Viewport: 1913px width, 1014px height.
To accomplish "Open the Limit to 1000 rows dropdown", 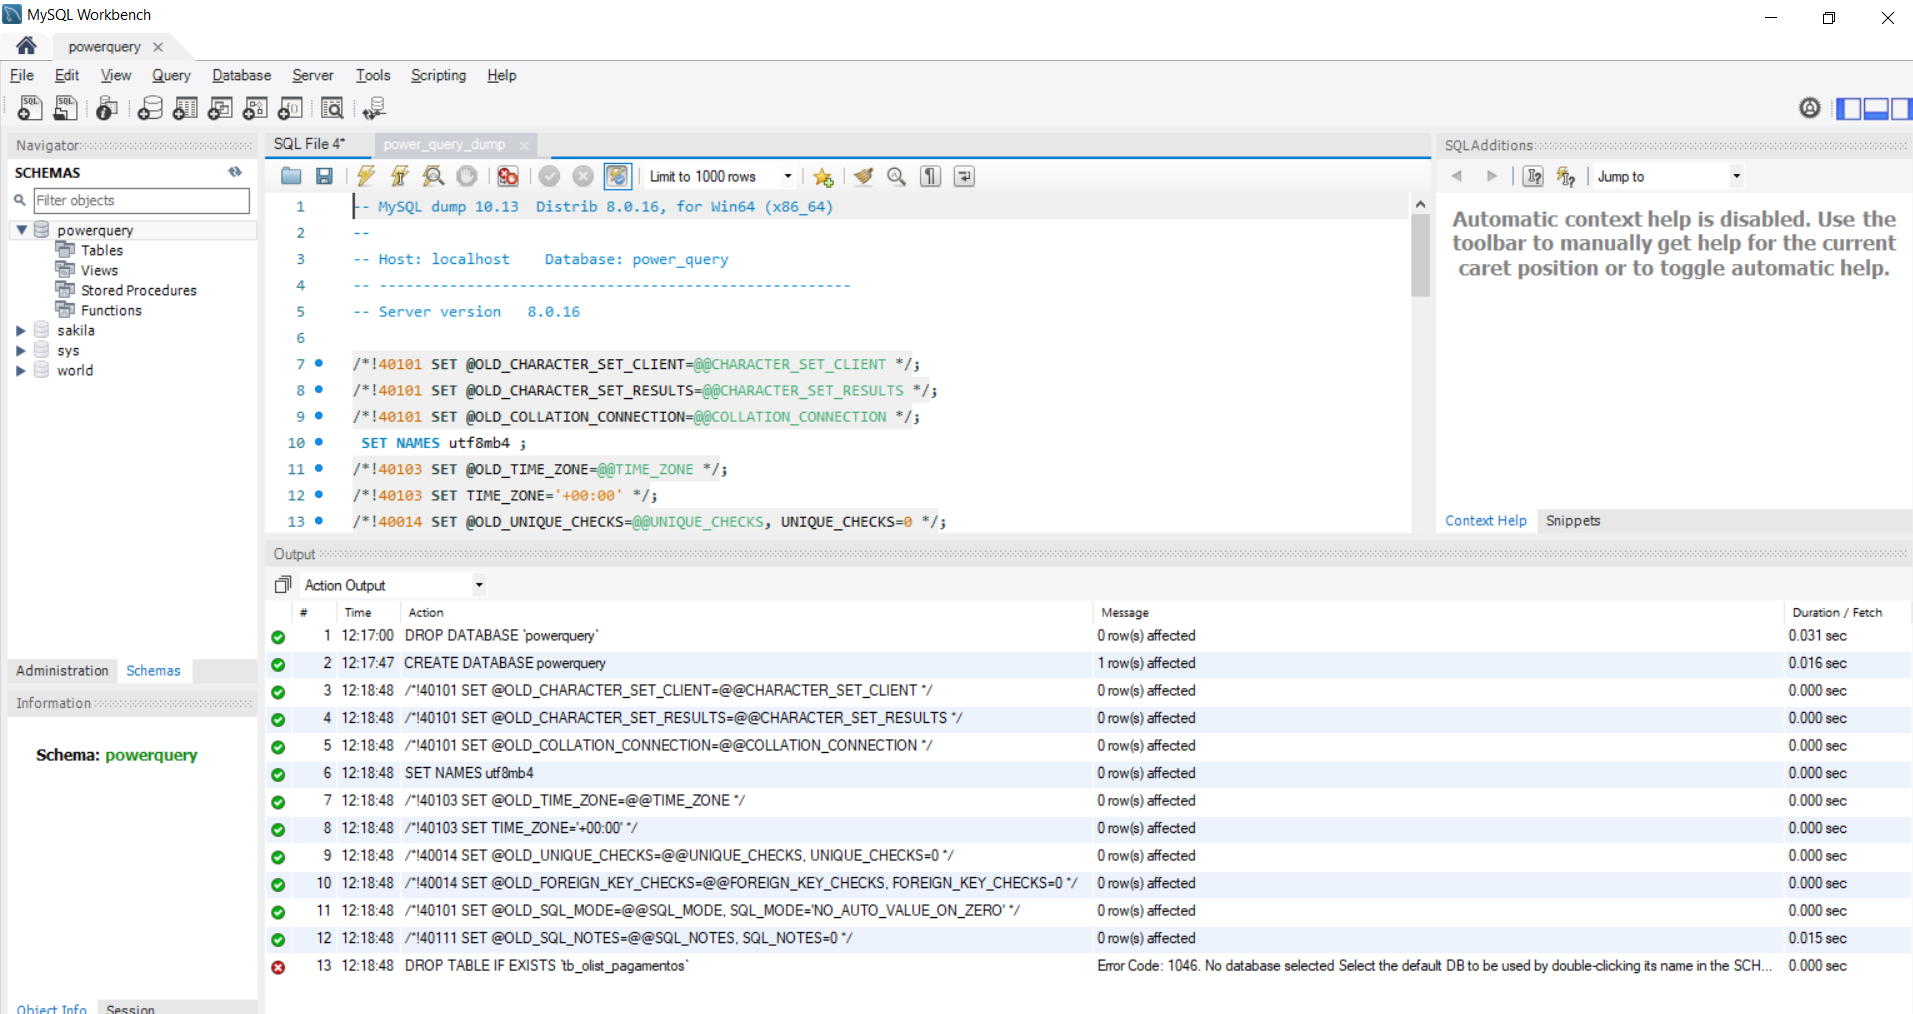I will (x=787, y=176).
